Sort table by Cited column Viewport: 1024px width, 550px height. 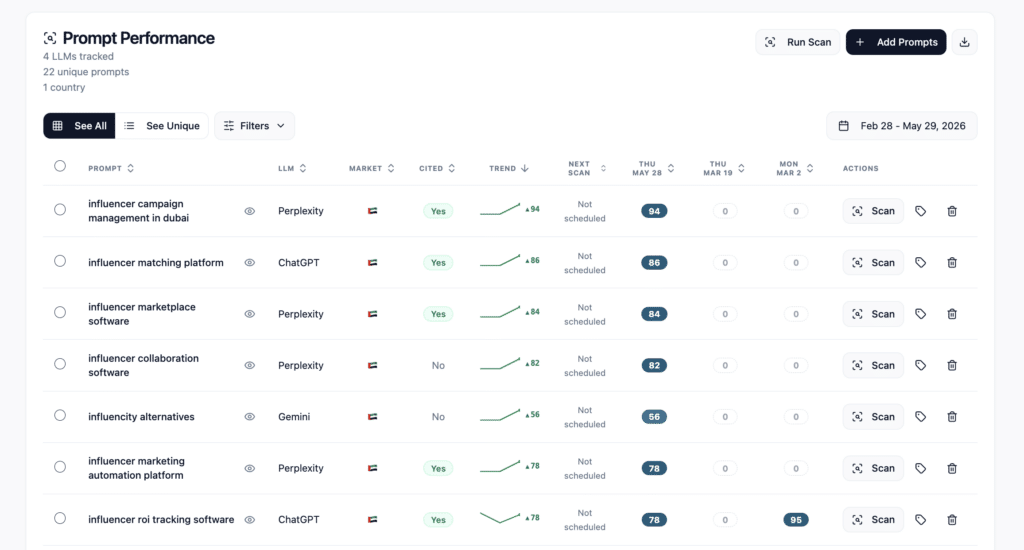[x=437, y=169]
